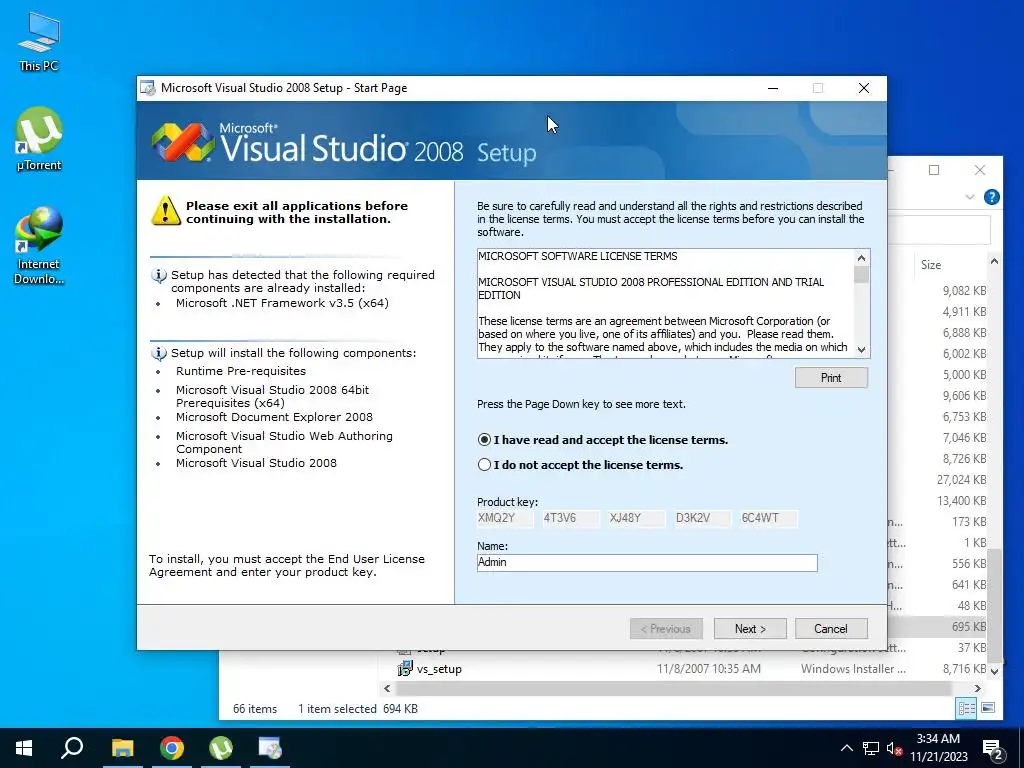Image resolution: width=1024 pixels, height=768 pixels.
Task: Click Microsoft Visual Studio 2008 component text
Action: tap(256, 463)
